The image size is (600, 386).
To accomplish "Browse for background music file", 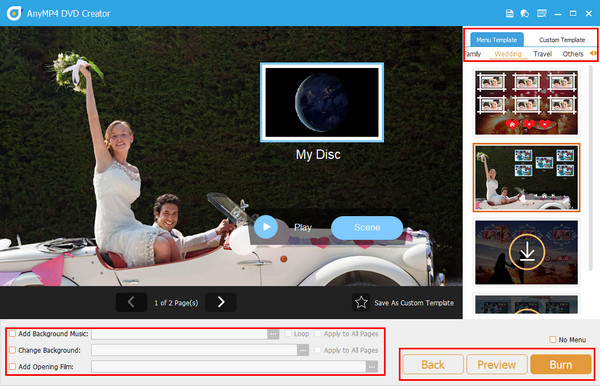I will coord(273,334).
